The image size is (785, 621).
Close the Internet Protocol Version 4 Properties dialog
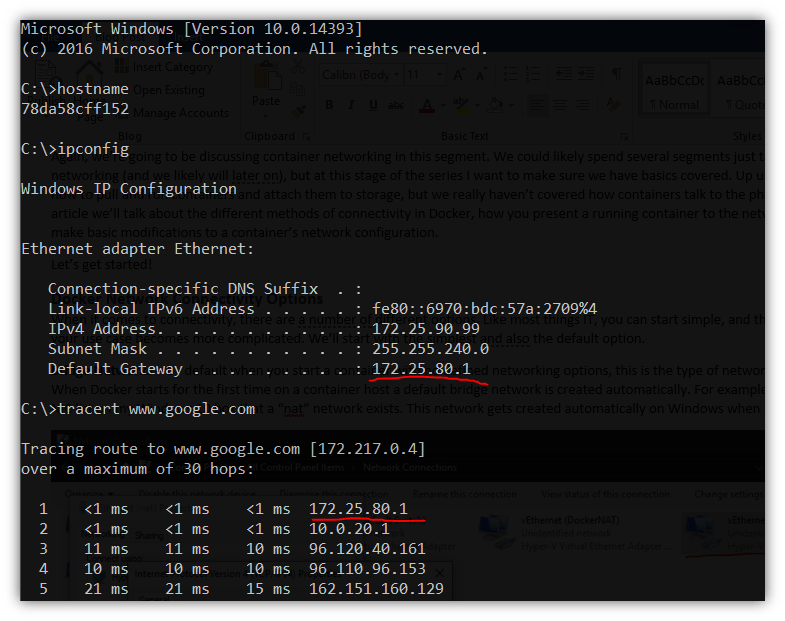pyautogui.click(x=440, y=573)
